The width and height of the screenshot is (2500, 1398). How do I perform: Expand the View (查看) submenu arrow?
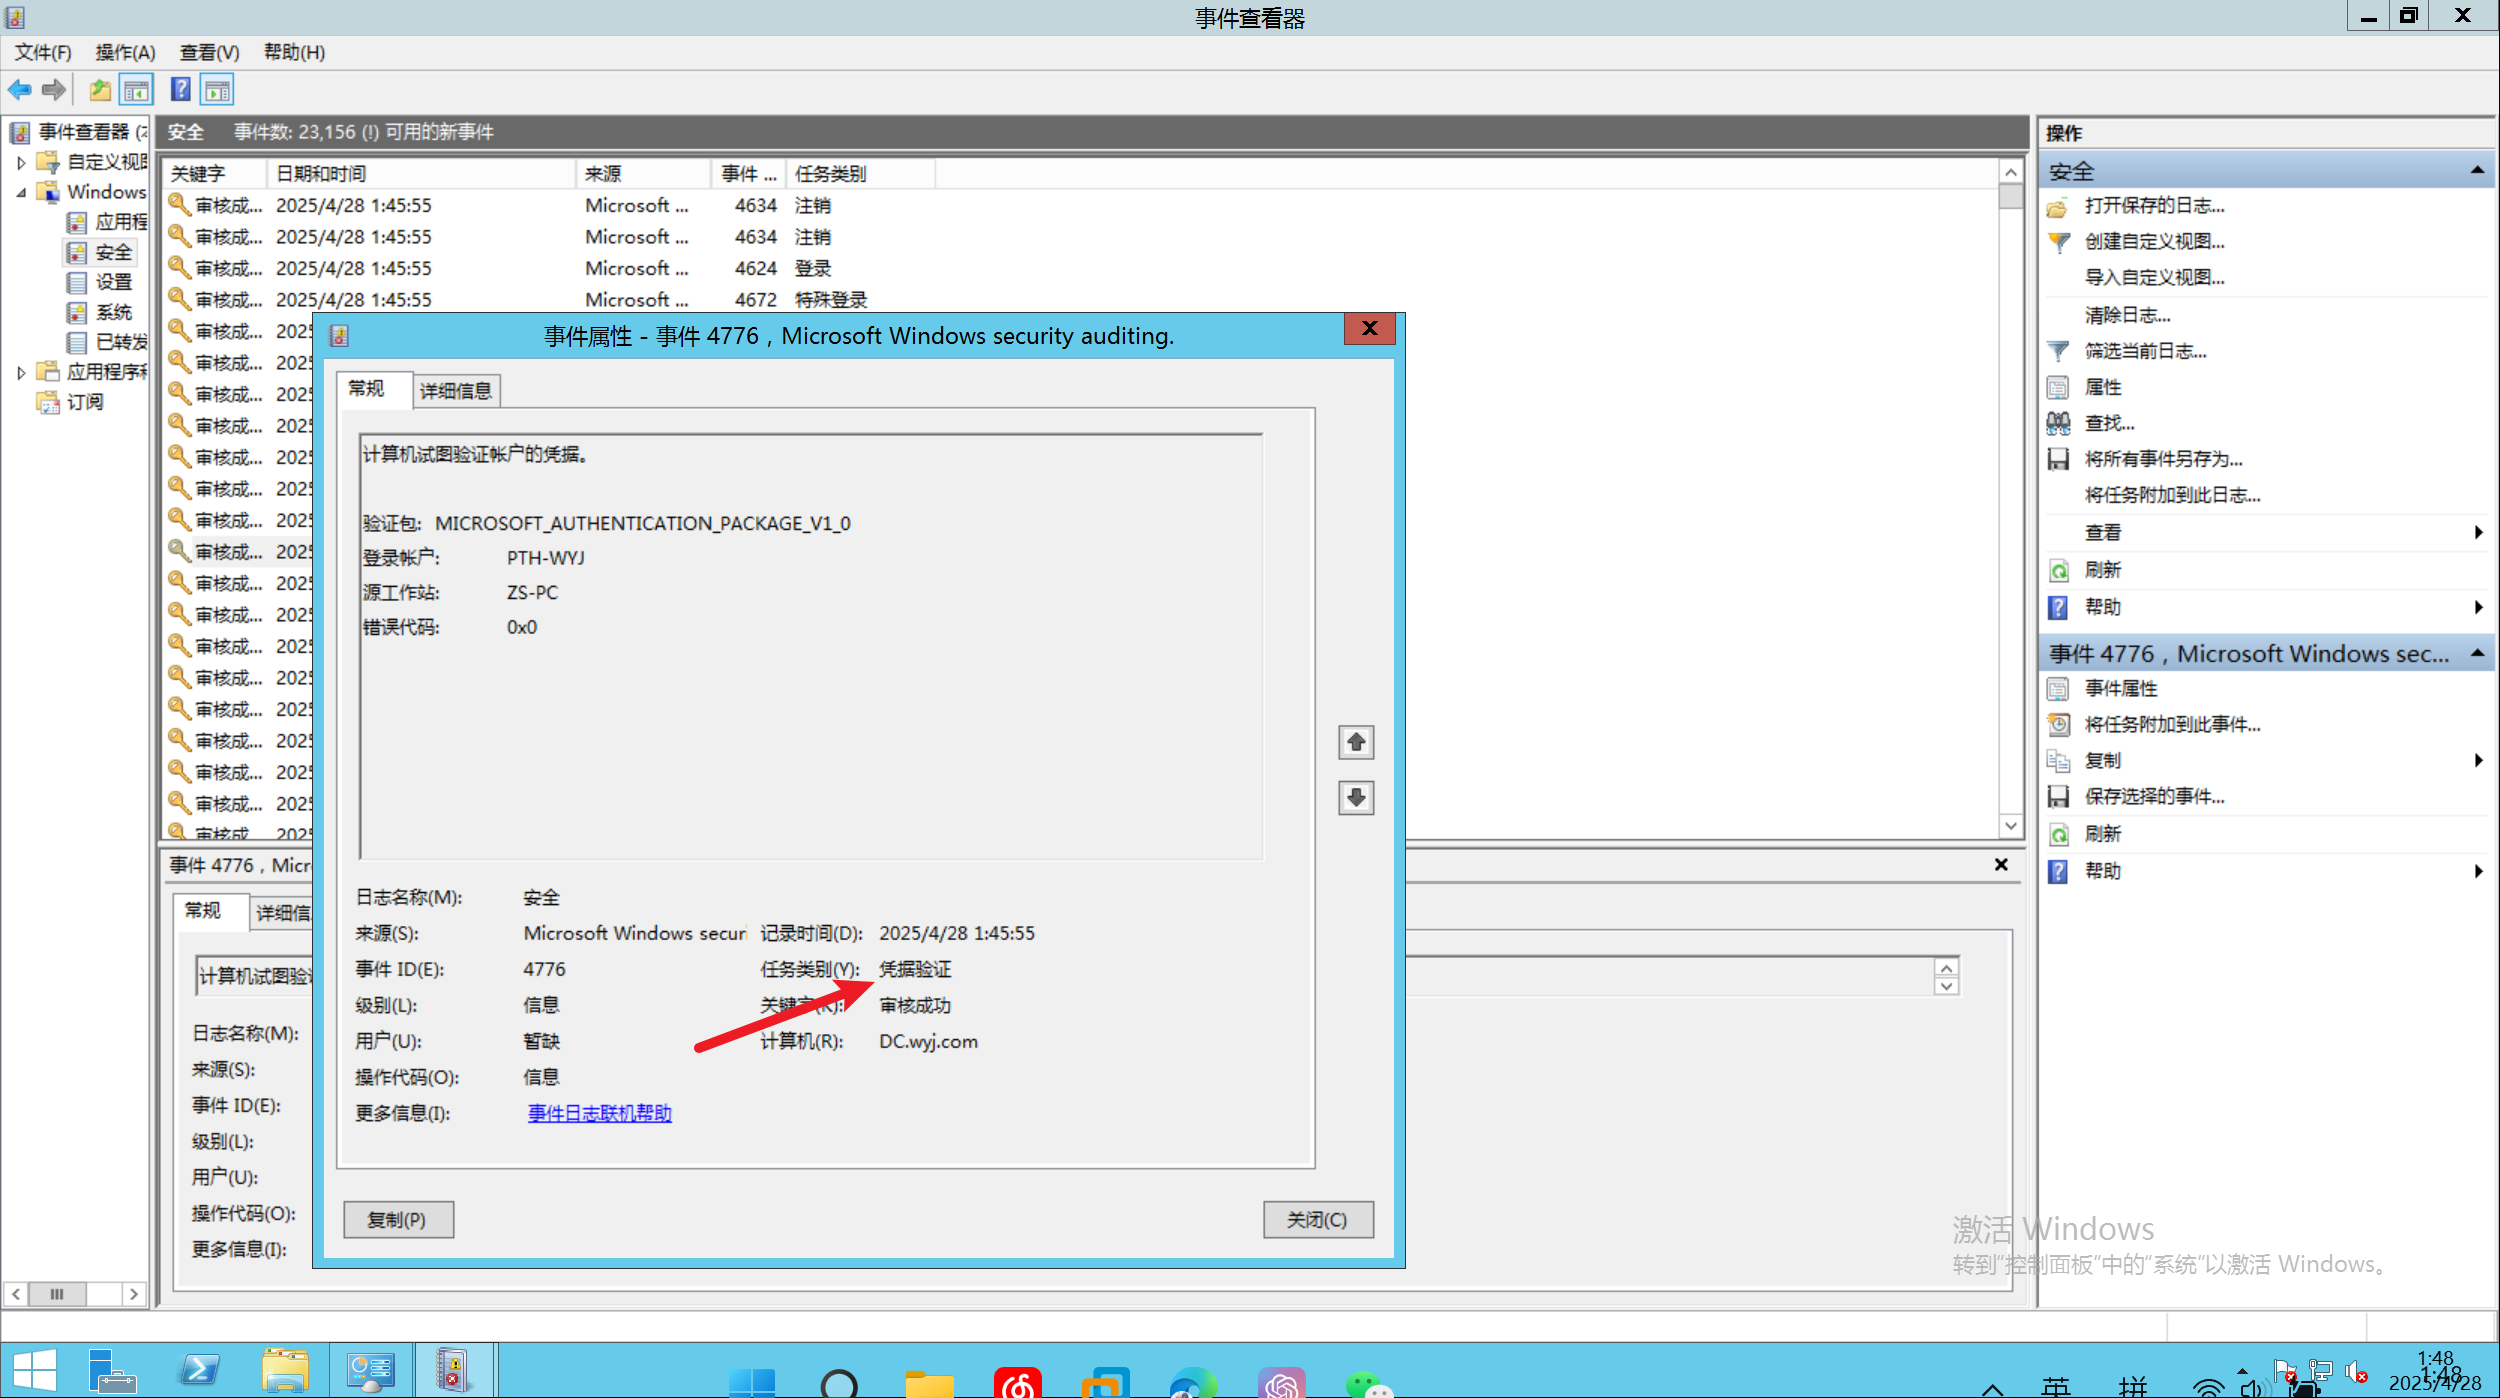point(2477,532)
